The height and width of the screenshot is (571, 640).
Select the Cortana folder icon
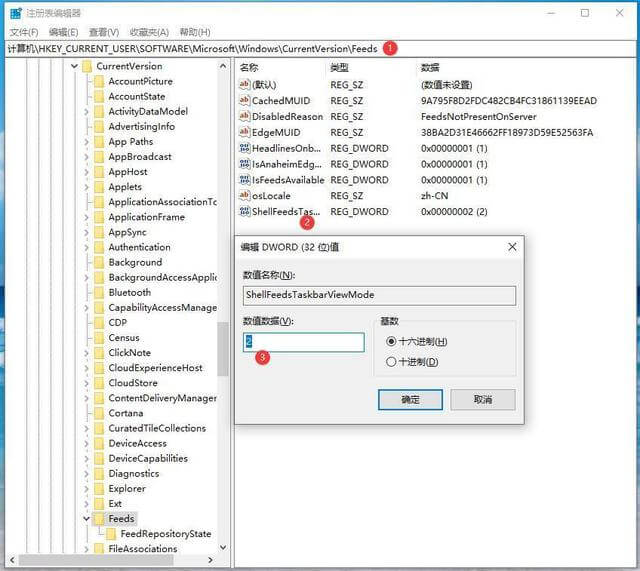(98, 413)
